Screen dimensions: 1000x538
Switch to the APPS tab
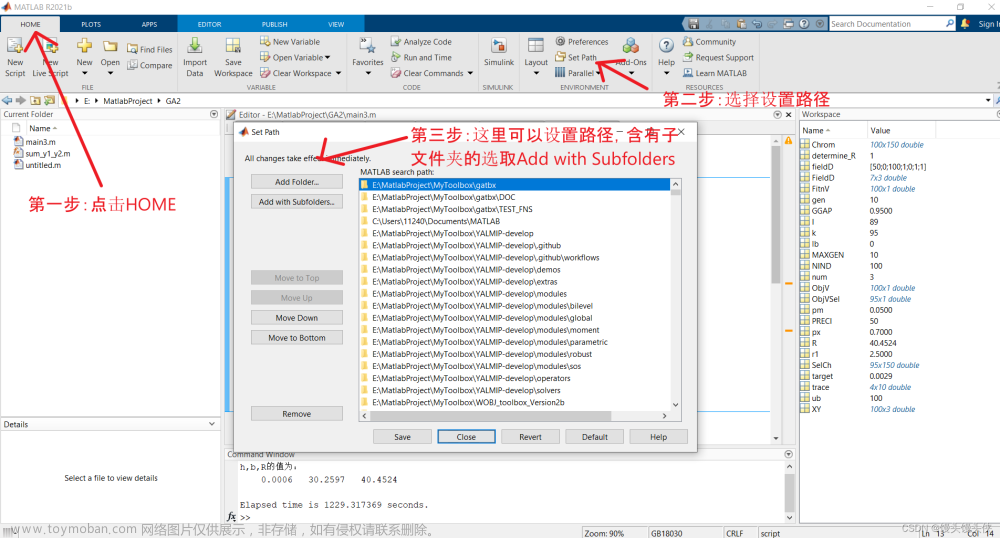click(x=149, y=24)
